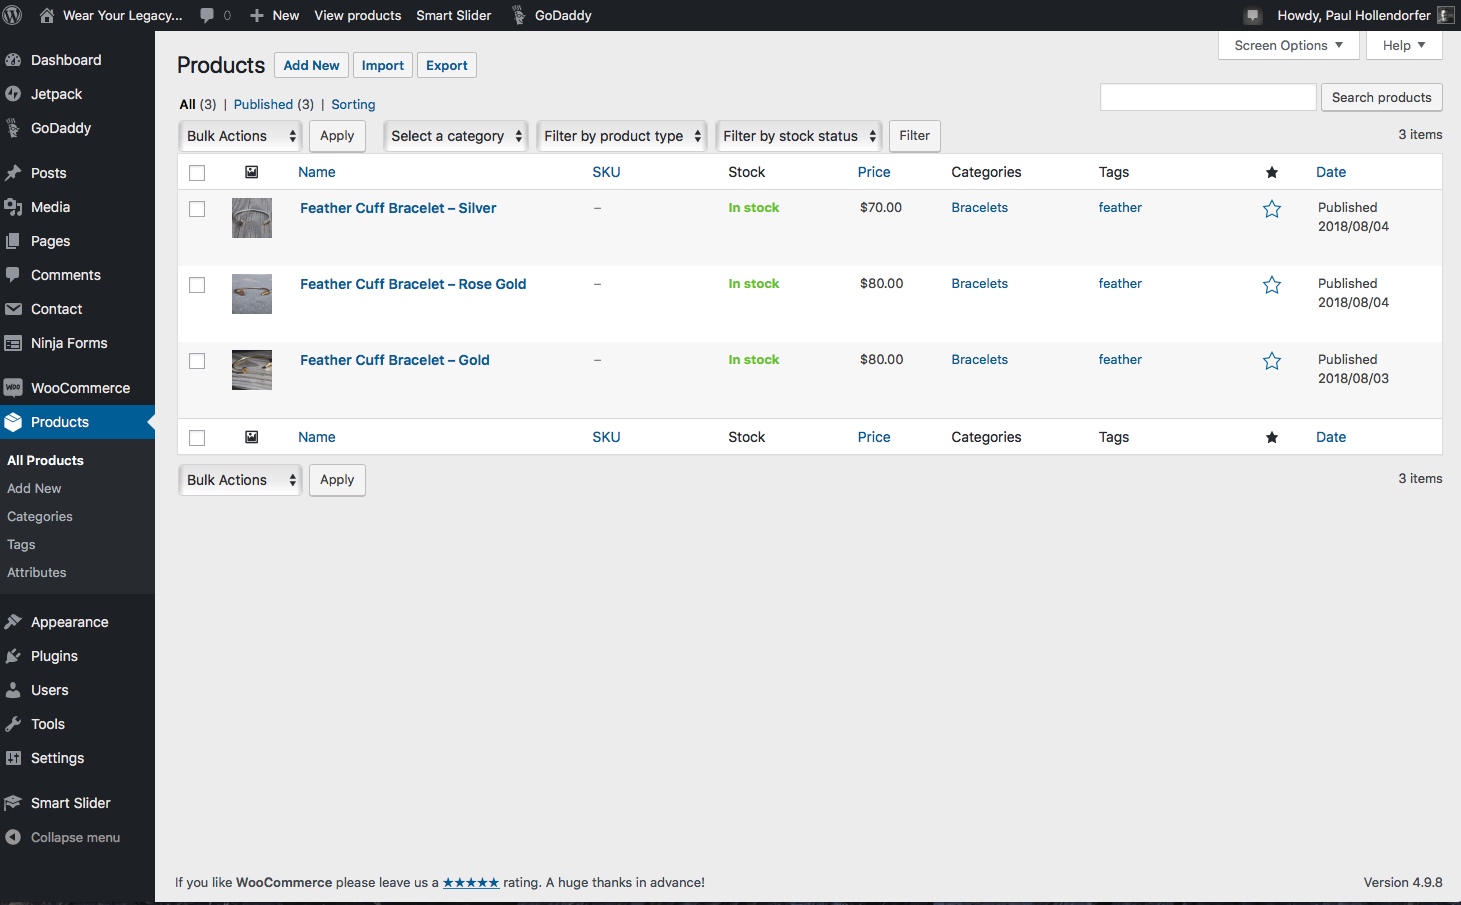1461x905 pixels.
Task: Click the Settings sidebar icon
Action: point(13,758)
